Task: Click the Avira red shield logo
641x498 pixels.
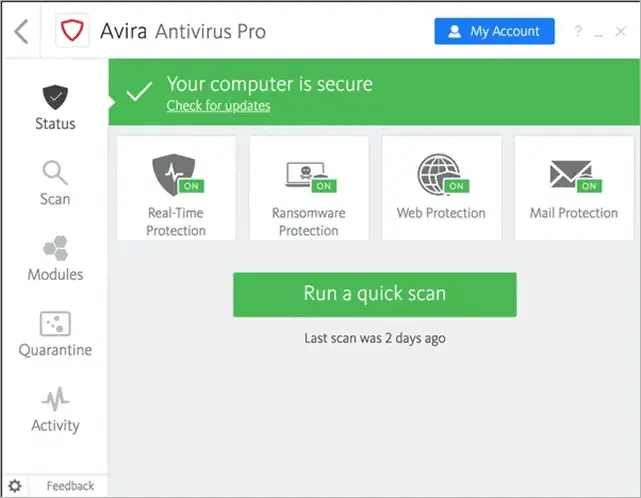Action: click(72, 31)
